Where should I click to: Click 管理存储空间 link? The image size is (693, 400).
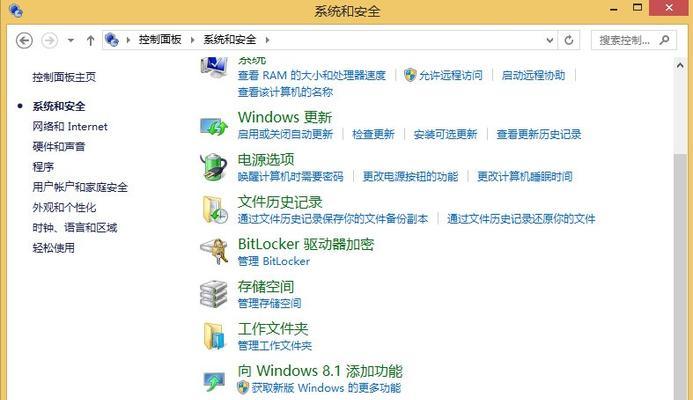coord(270,303)
